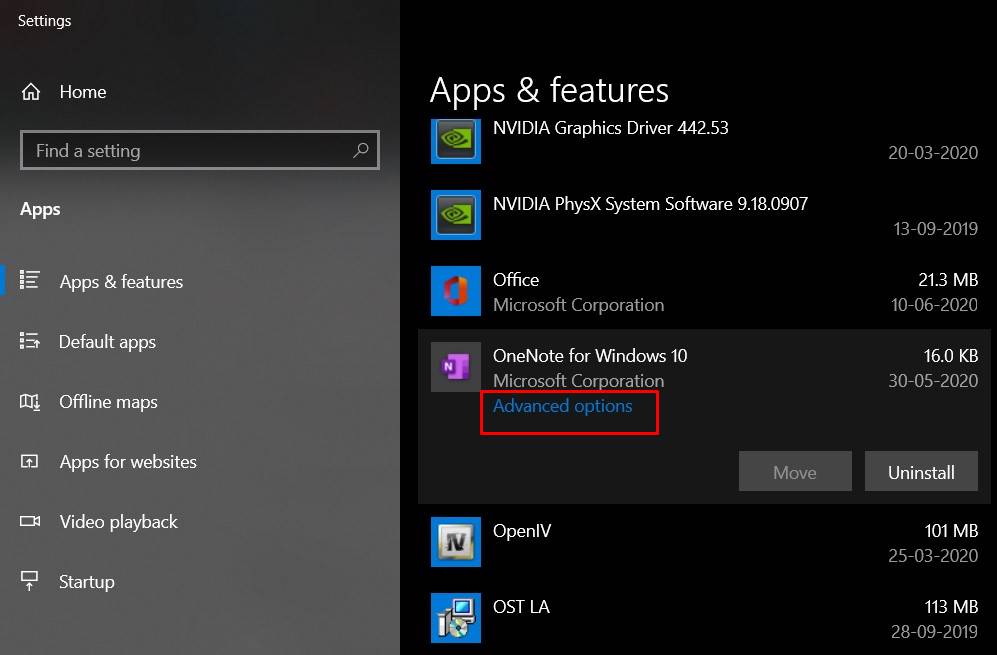Click the Office app icon
This screenshot has width=997, height=655.
tap(456, 291)
